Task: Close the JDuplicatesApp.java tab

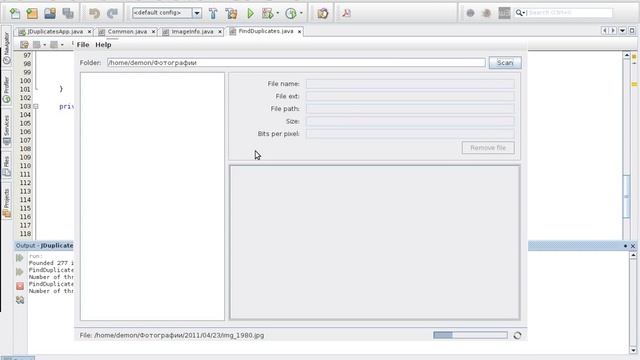Action: coord(89,31)
